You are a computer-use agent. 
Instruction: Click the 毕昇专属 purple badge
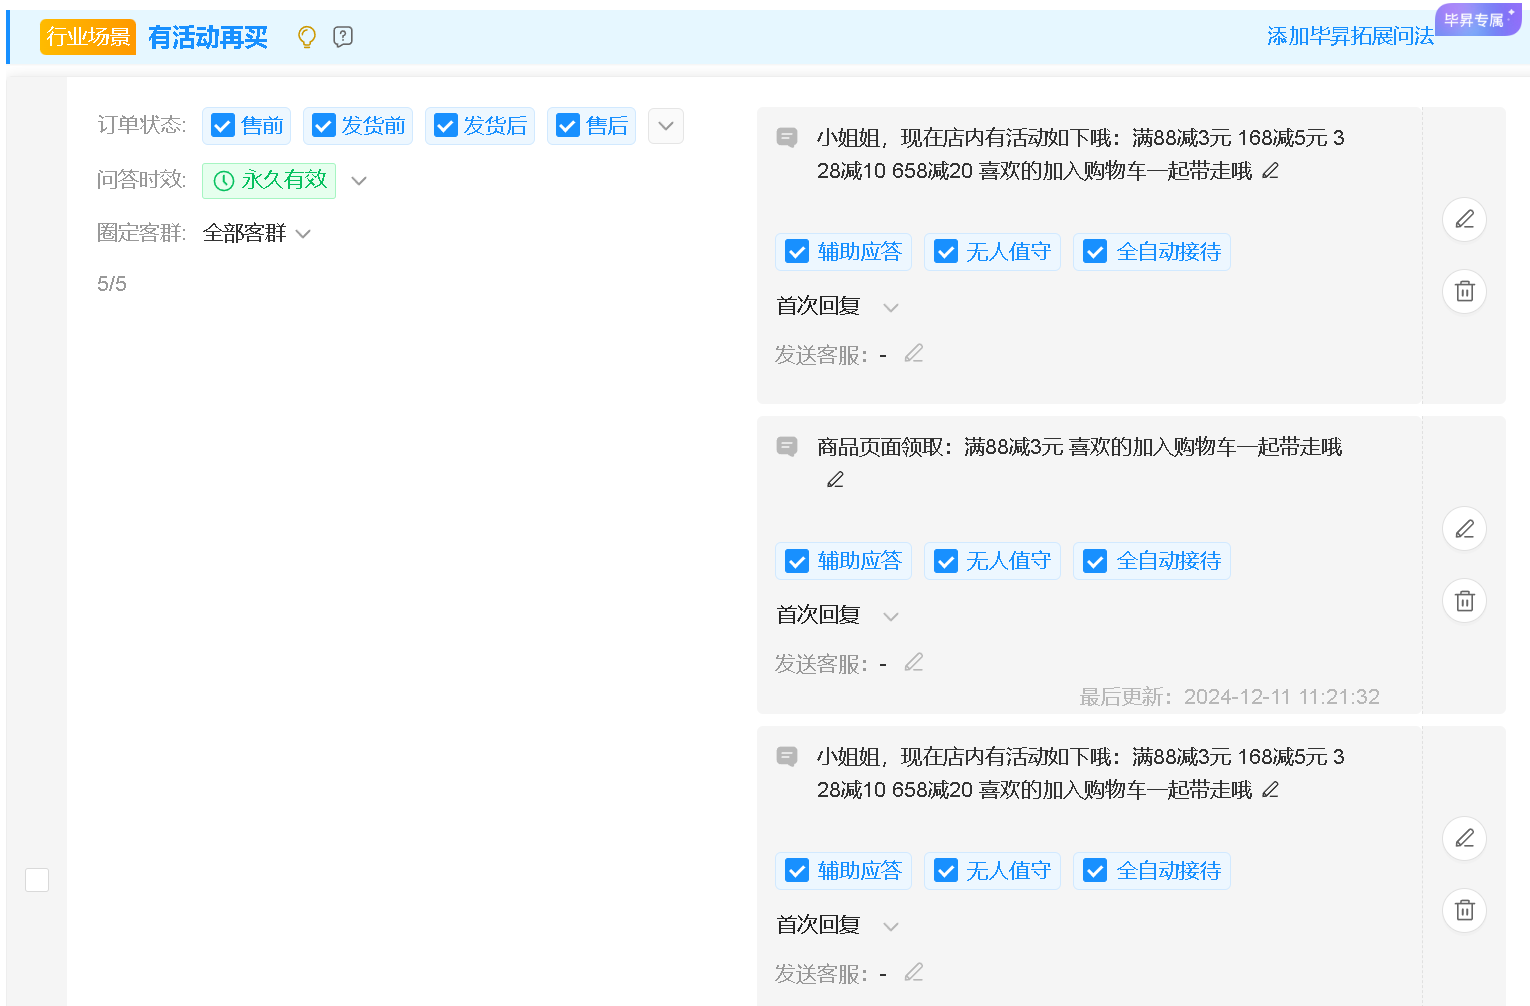(x=1478, y=19)
